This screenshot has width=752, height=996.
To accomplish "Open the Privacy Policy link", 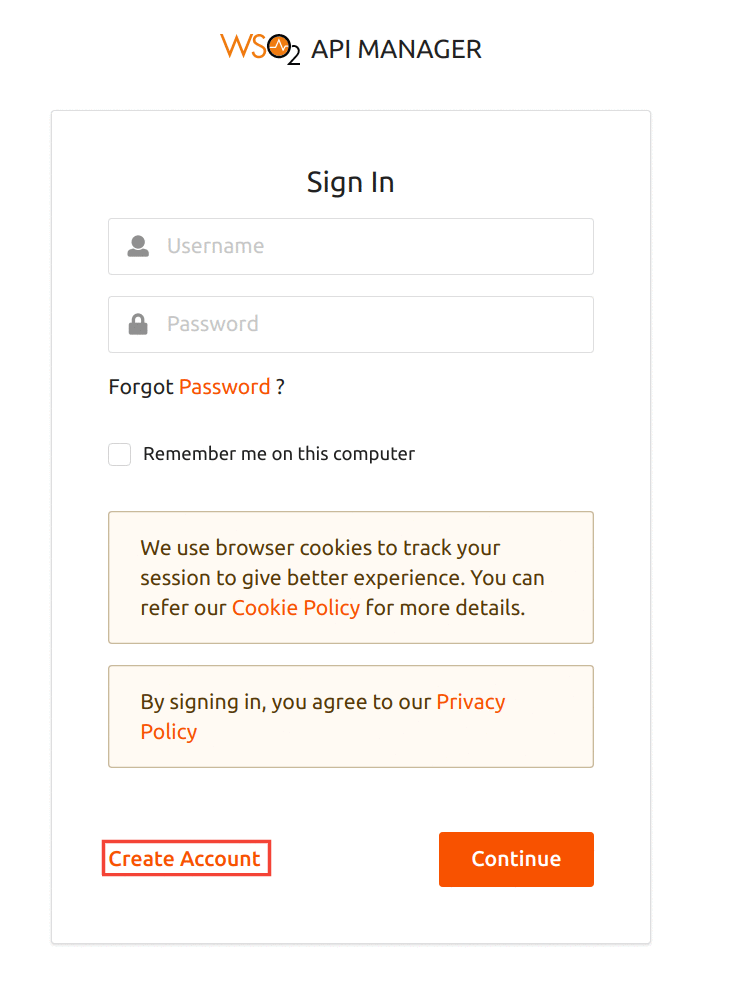I will click(323, 717).
